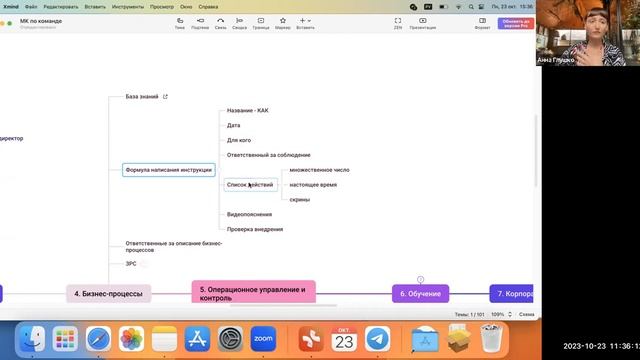Image resolution: width=640 pixels, height=360 pixels.
Task: Select Ответственные за описание бизнес-процессов topic
Action: coord(174,247)
